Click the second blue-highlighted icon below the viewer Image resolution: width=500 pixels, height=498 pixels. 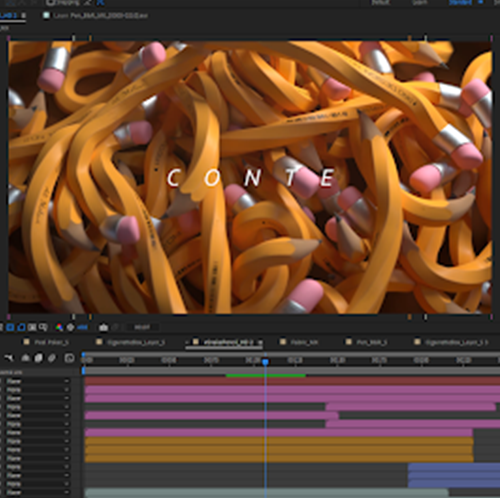click(x=21, y=327)
